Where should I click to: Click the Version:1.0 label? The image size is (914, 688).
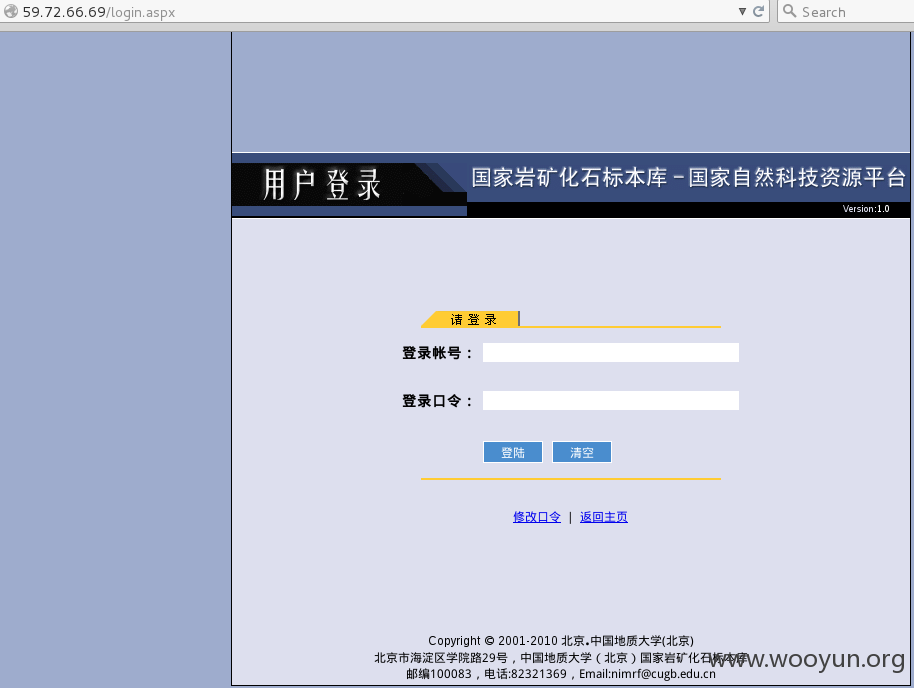866,209
